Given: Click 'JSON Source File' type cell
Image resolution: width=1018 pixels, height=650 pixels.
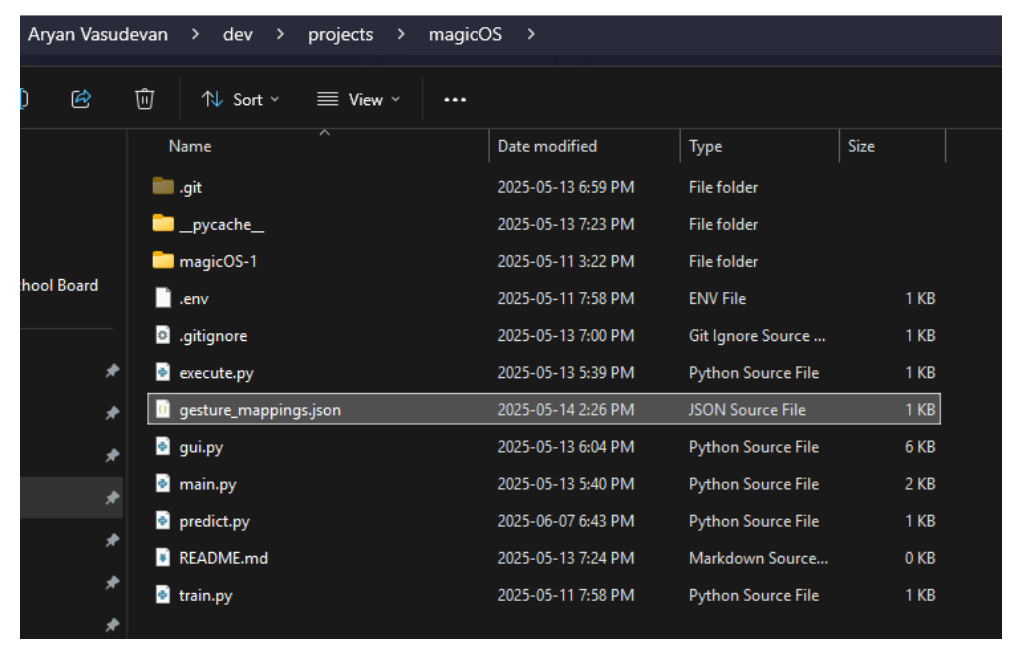Looking at the screenshot, I should click(747, 410).
